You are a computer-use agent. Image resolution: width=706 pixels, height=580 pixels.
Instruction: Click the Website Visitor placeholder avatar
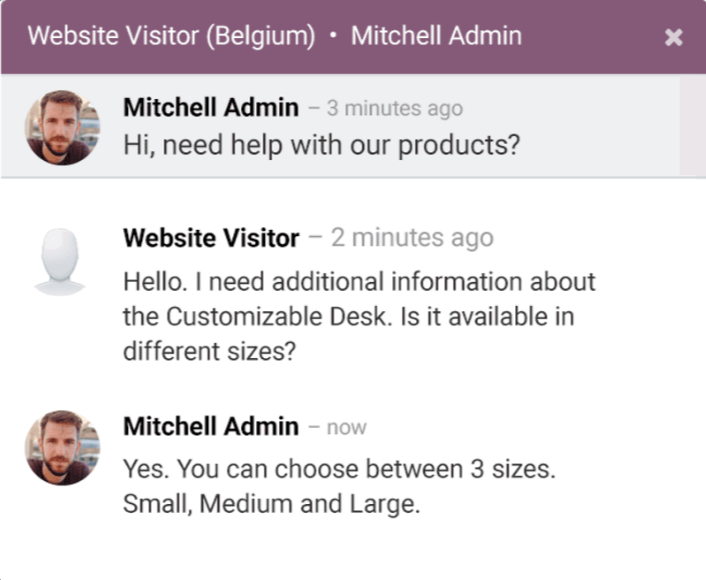click(59, 262)
